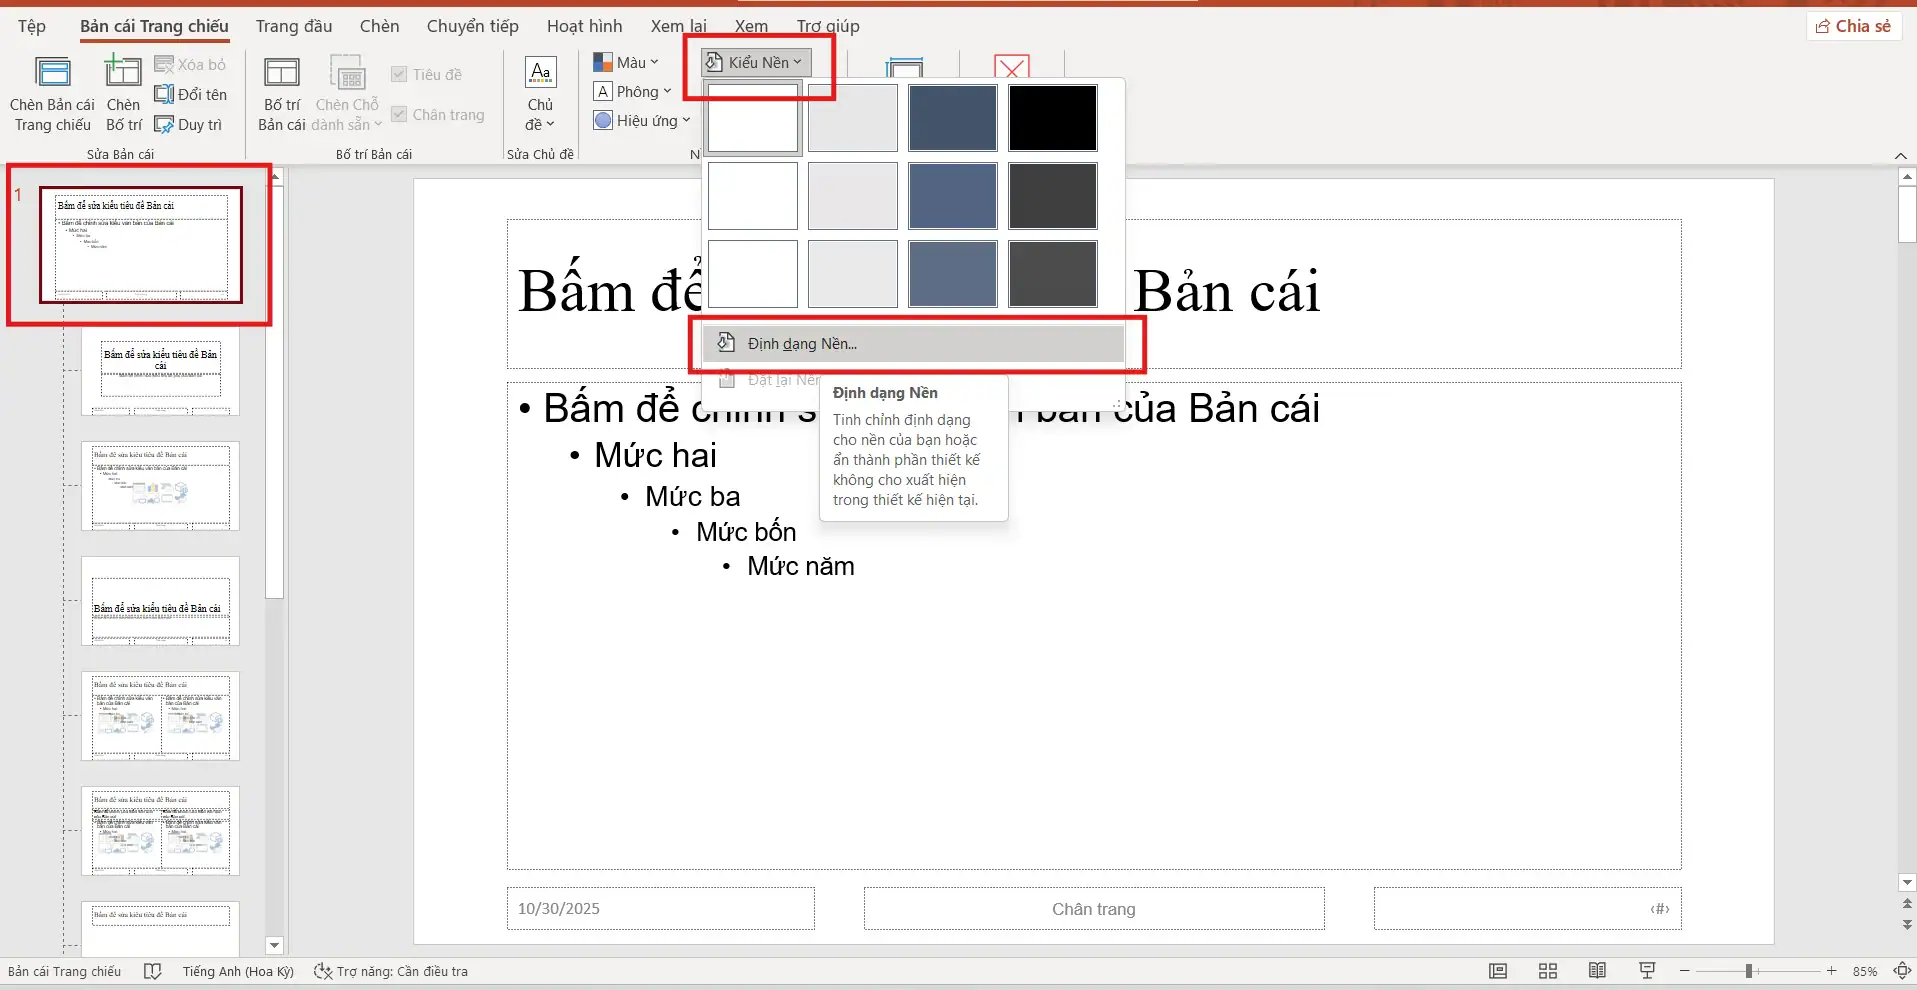Select the dark blue background style
This screenshot has height=990, width=1917.
(x=952, y=118)
